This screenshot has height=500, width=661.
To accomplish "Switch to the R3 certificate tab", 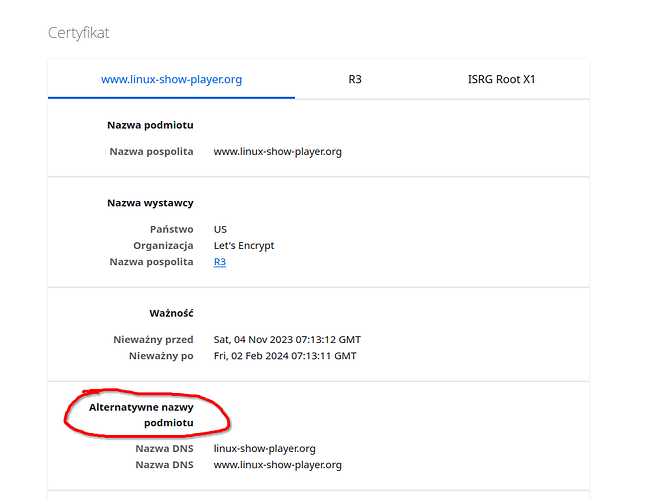I will 355,79.
